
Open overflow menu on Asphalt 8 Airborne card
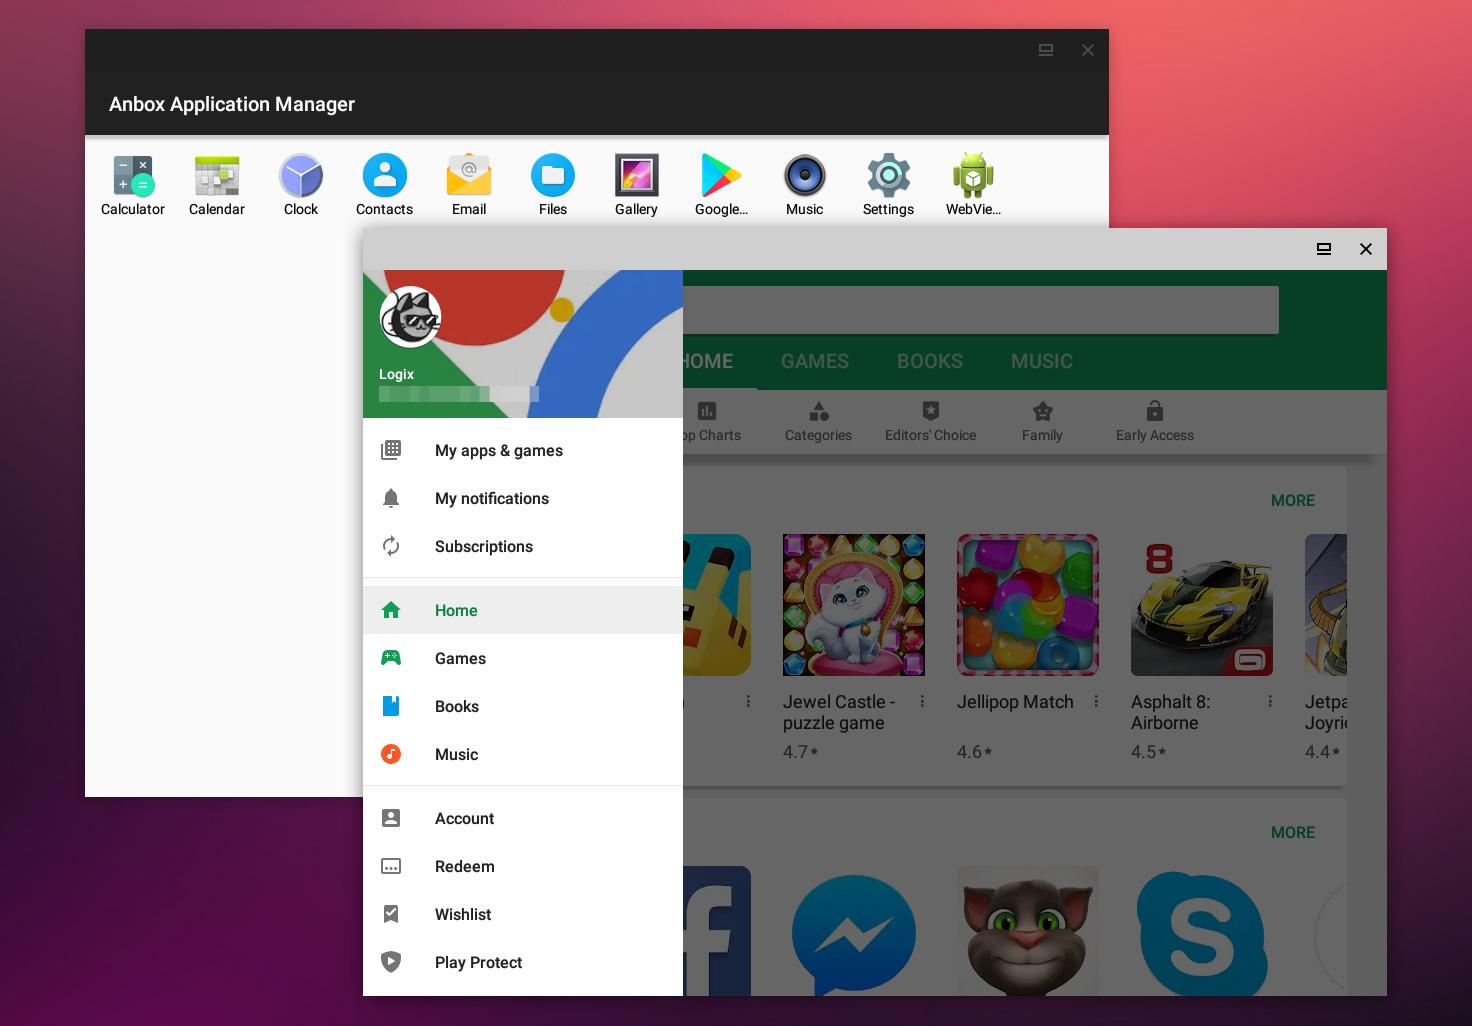pyautogui.click(x=1270, y=701)
